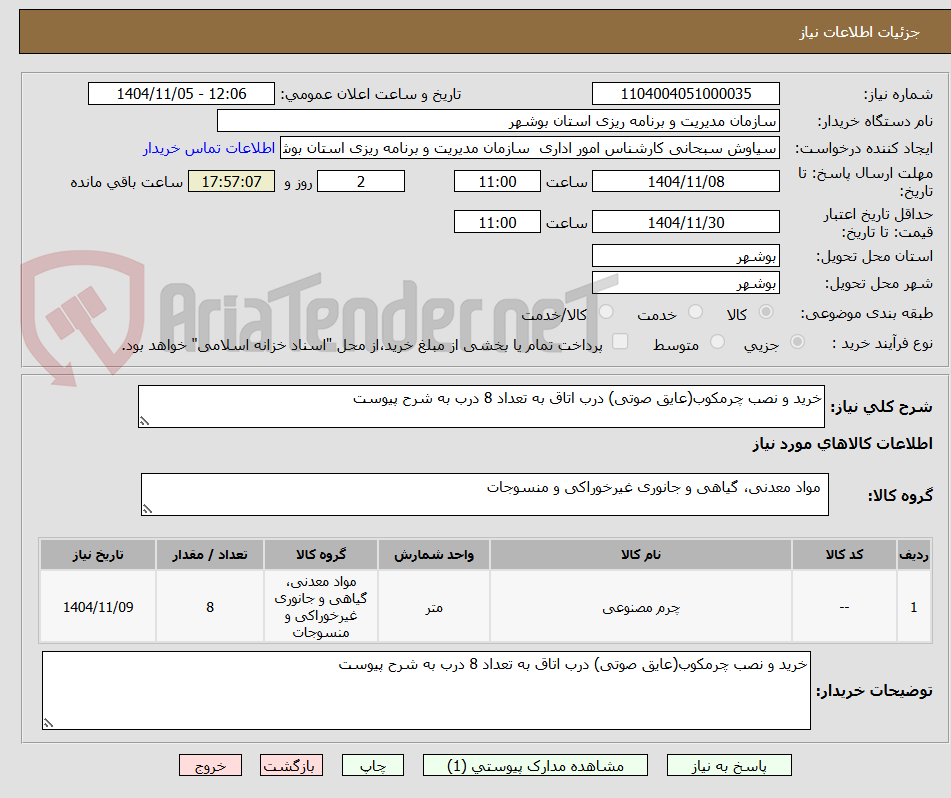This screenshot has height=798, width=951.
Task: Click the شرح کلی نیاز text area
Action: pos(481,406)
